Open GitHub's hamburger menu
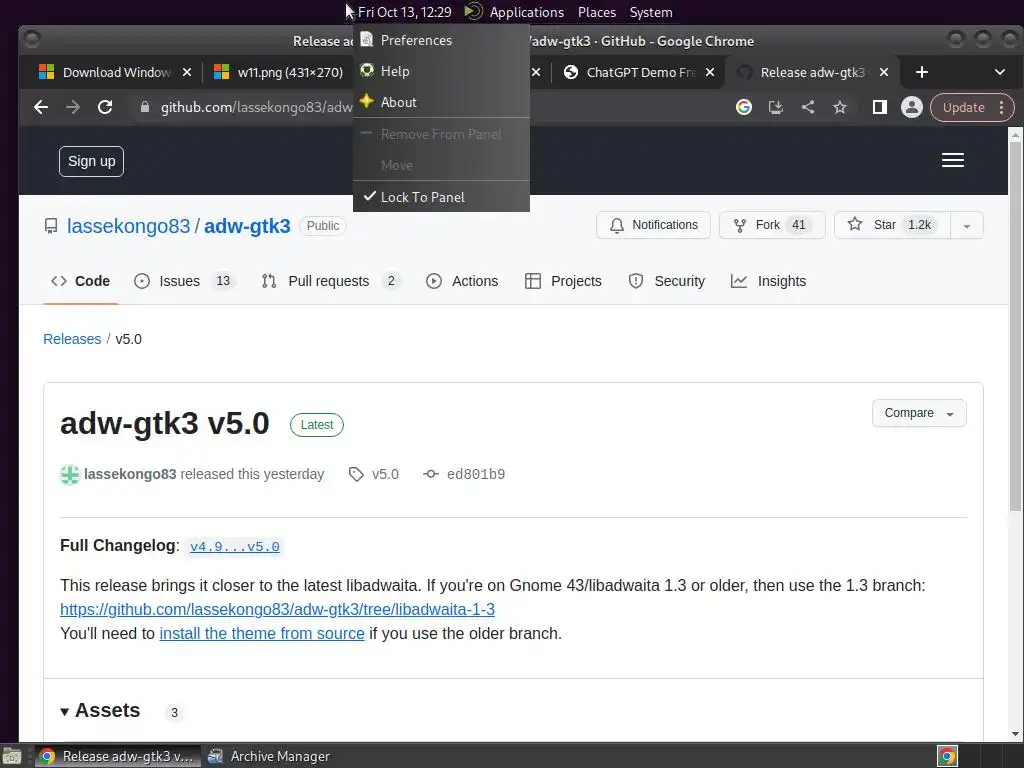The height and width of the screenshot is (768, 1024). click(953, 160)
